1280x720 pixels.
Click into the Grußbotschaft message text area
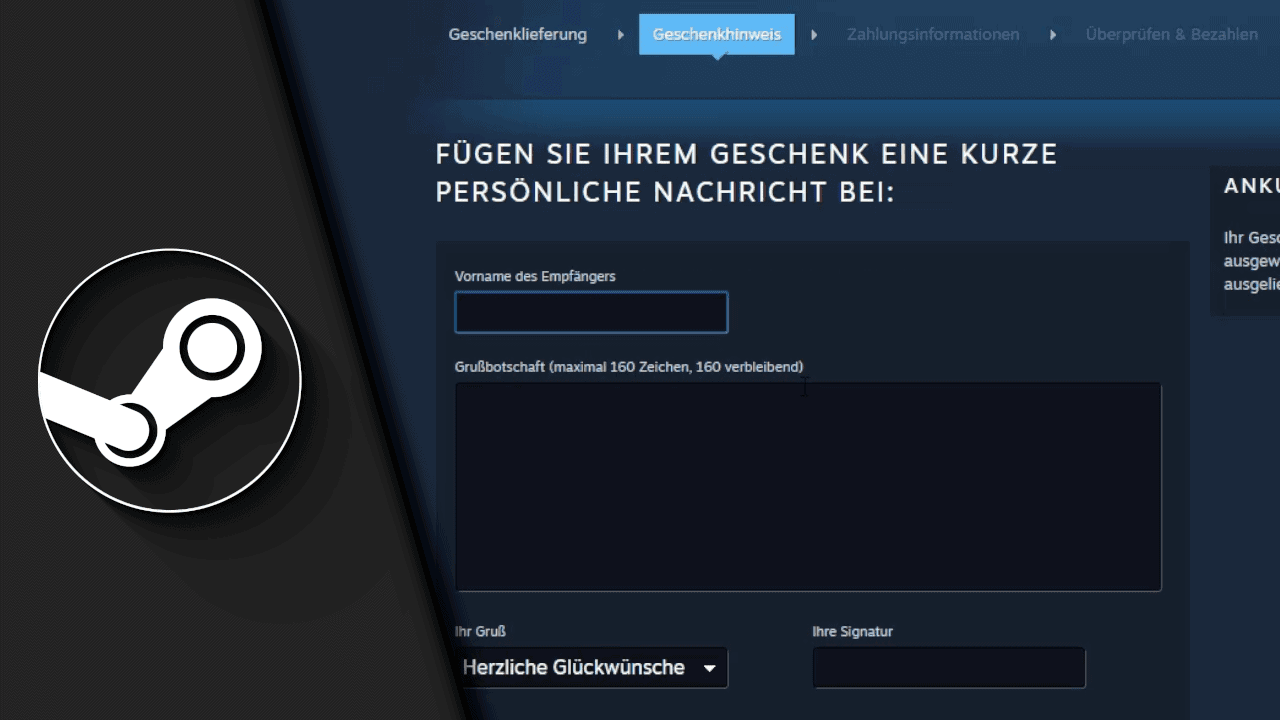(x=808, y=486)
